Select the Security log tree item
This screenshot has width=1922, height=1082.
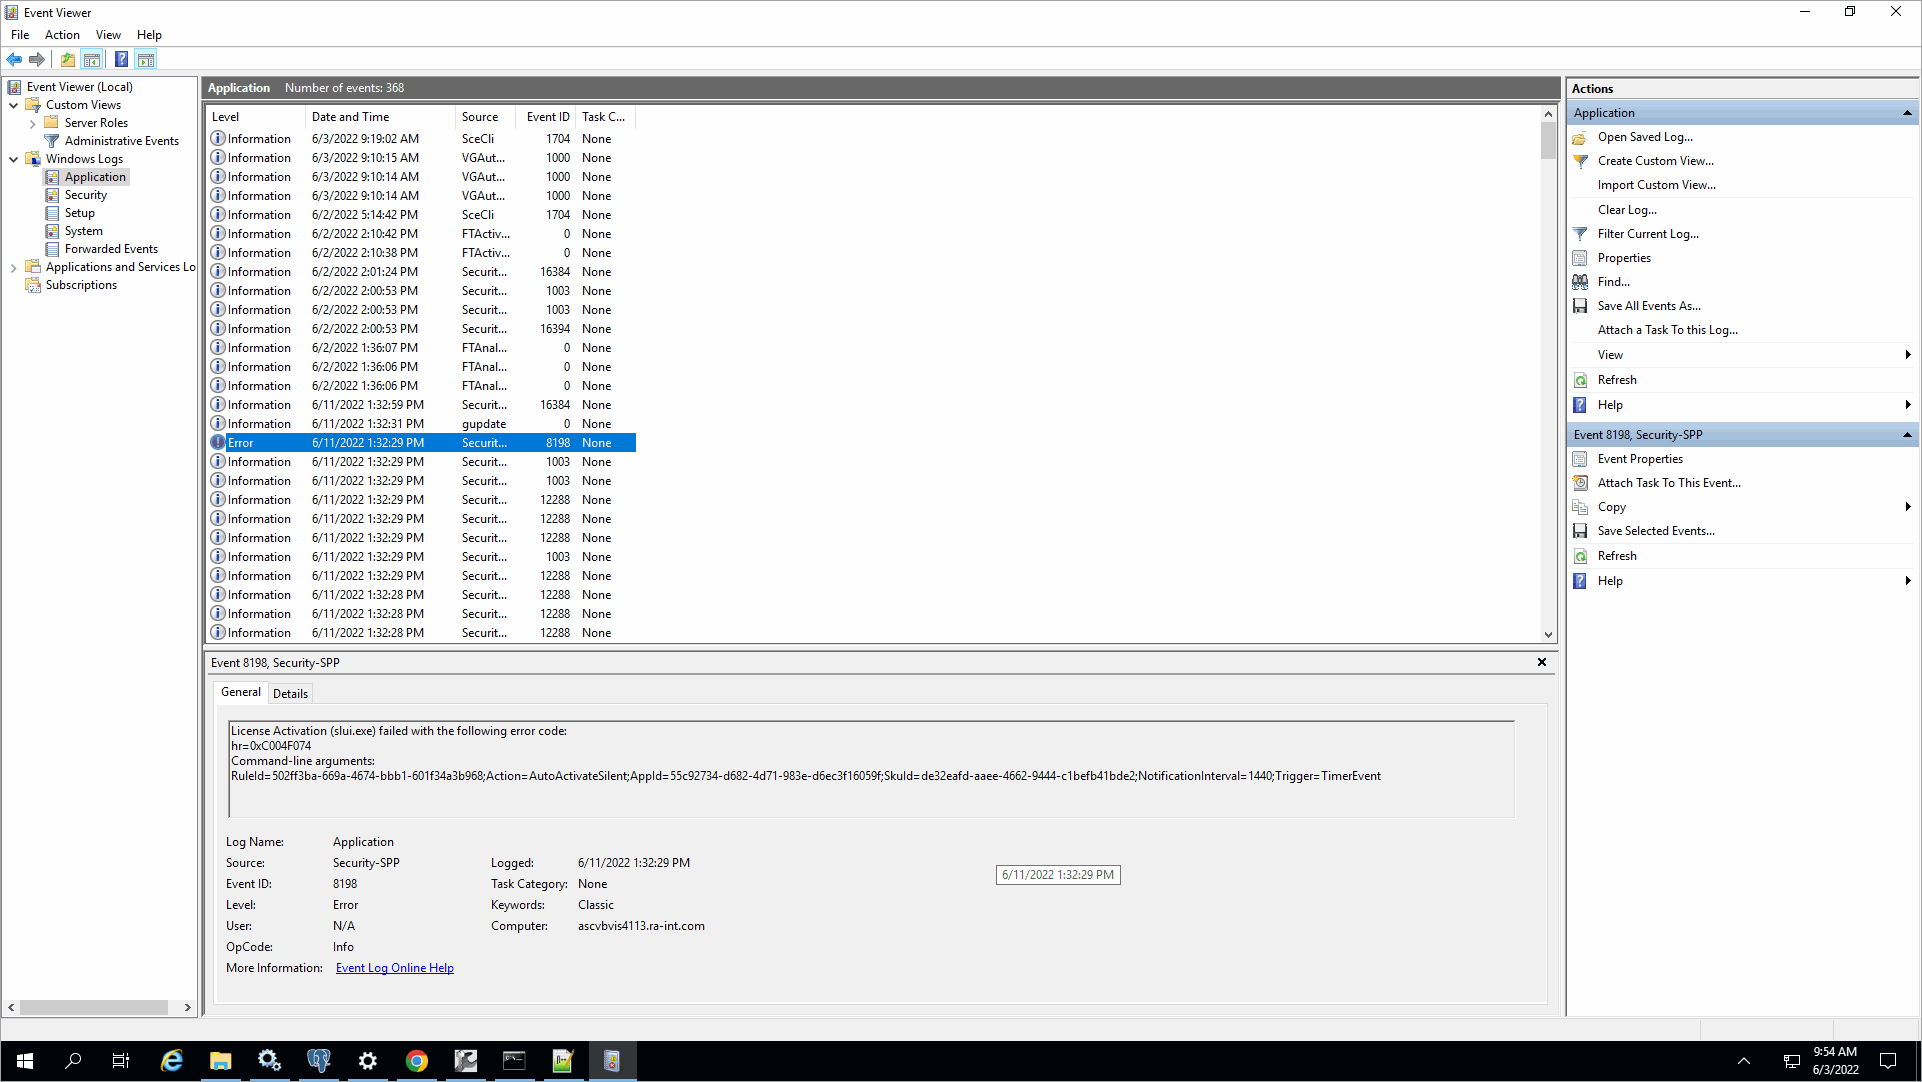[85, 195]
